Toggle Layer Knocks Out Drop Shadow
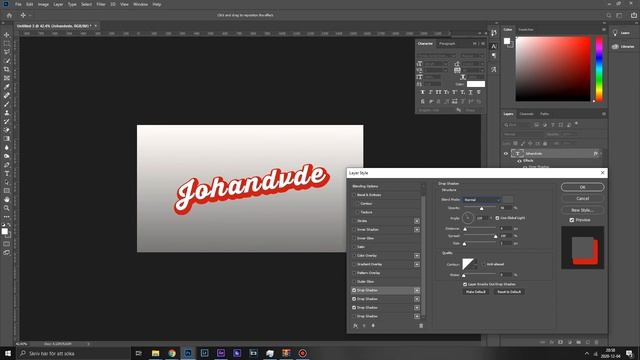640x360 pixels. (465, 284)
